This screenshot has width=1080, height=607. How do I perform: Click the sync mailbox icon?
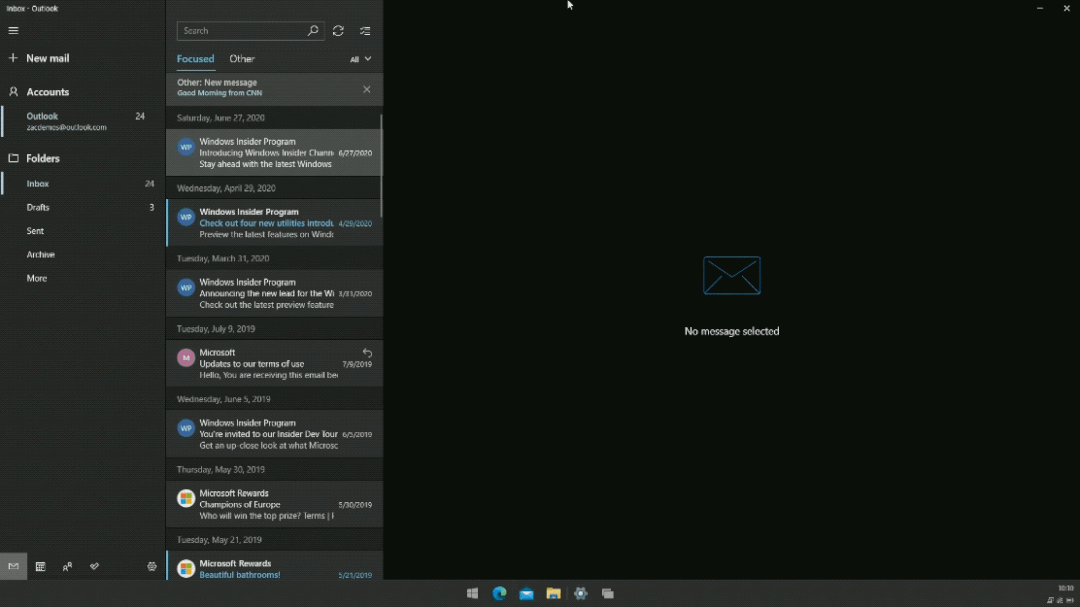coord(338,31)
